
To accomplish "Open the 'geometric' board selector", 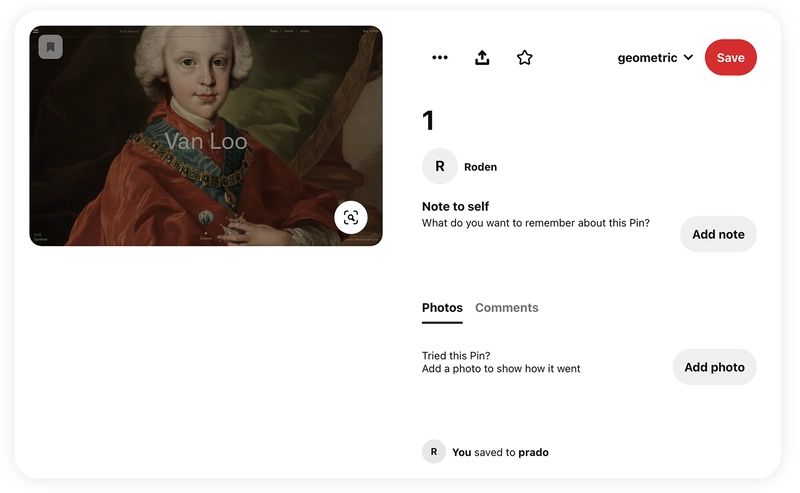I will pyautogui.click(x=655, y=58).
